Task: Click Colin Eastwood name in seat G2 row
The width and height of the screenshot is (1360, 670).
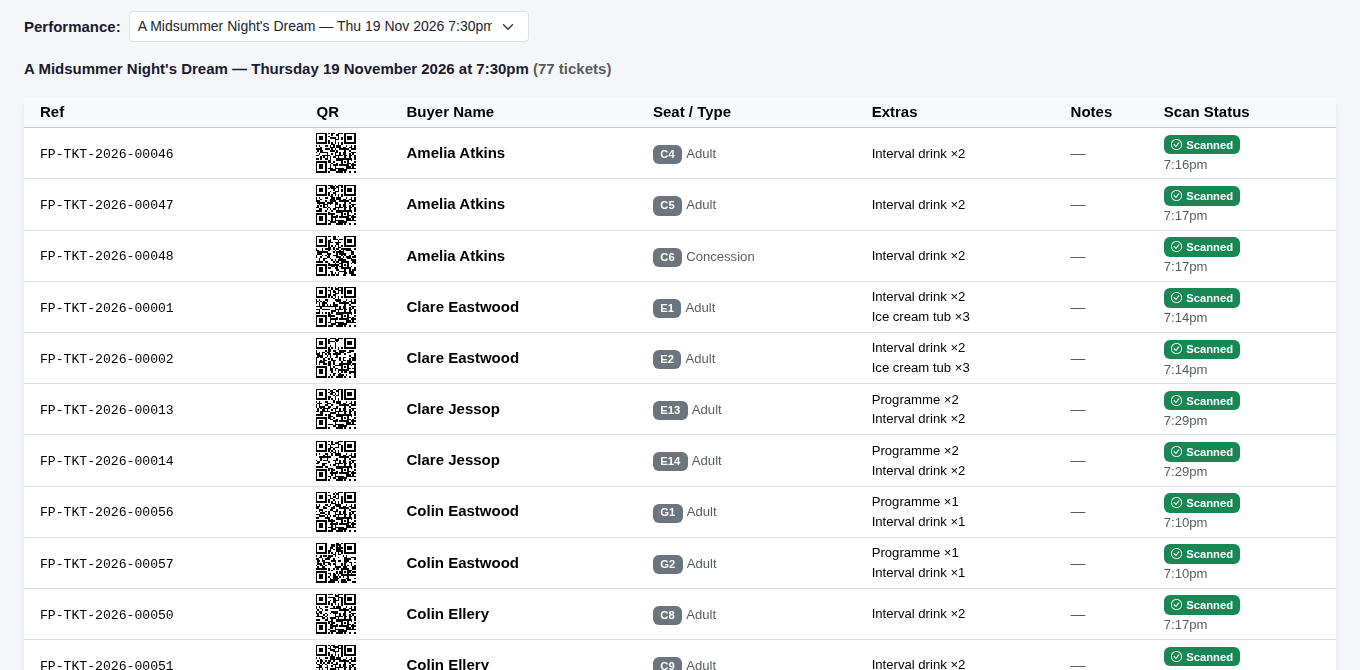Action: pyautogui.click(x=462, y=563)
